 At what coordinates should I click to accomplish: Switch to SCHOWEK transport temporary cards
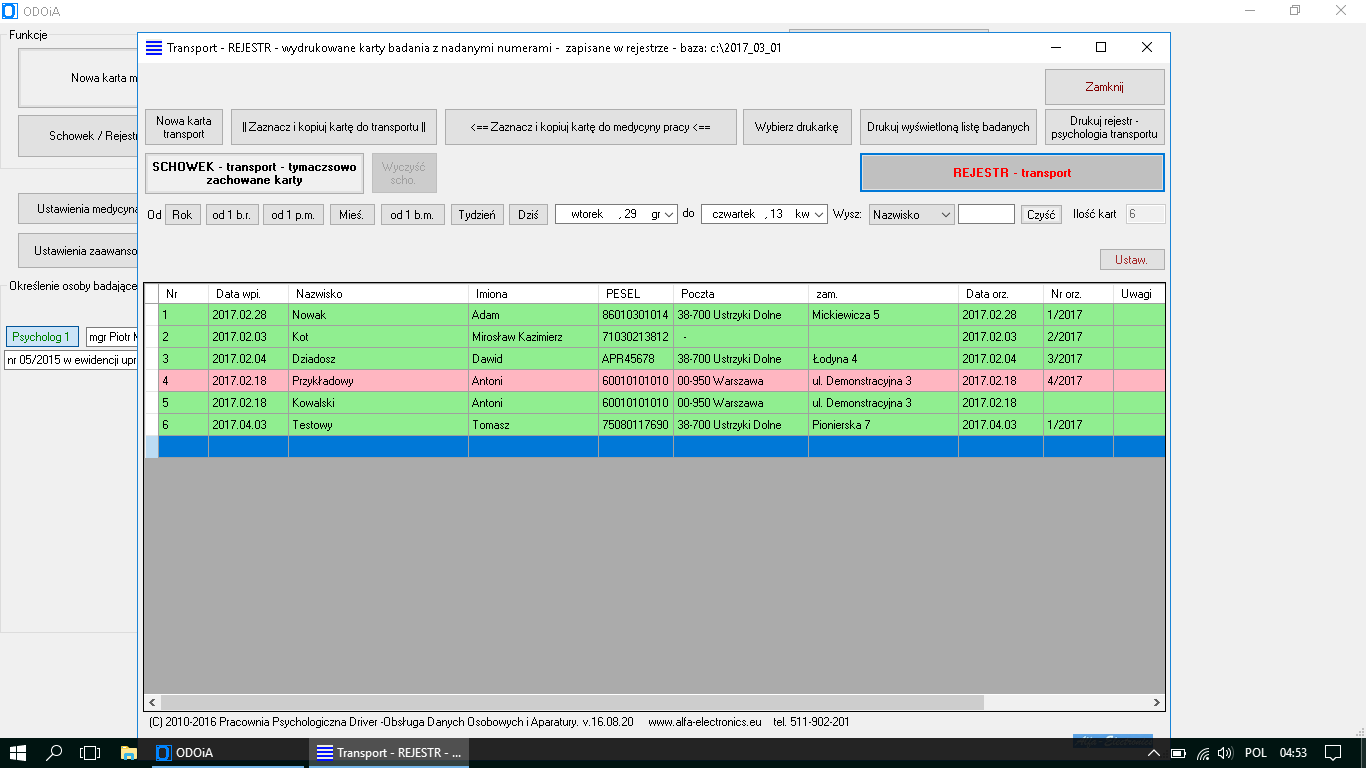[x=254, y=173]
